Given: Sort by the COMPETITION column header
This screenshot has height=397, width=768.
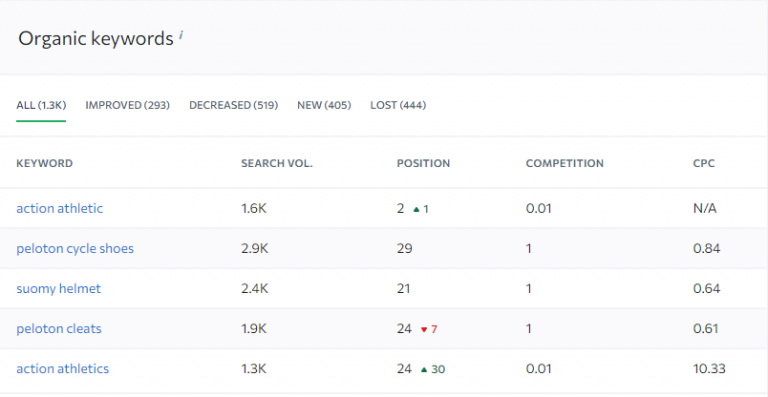Looking at the screenshot, I should 565,163.
